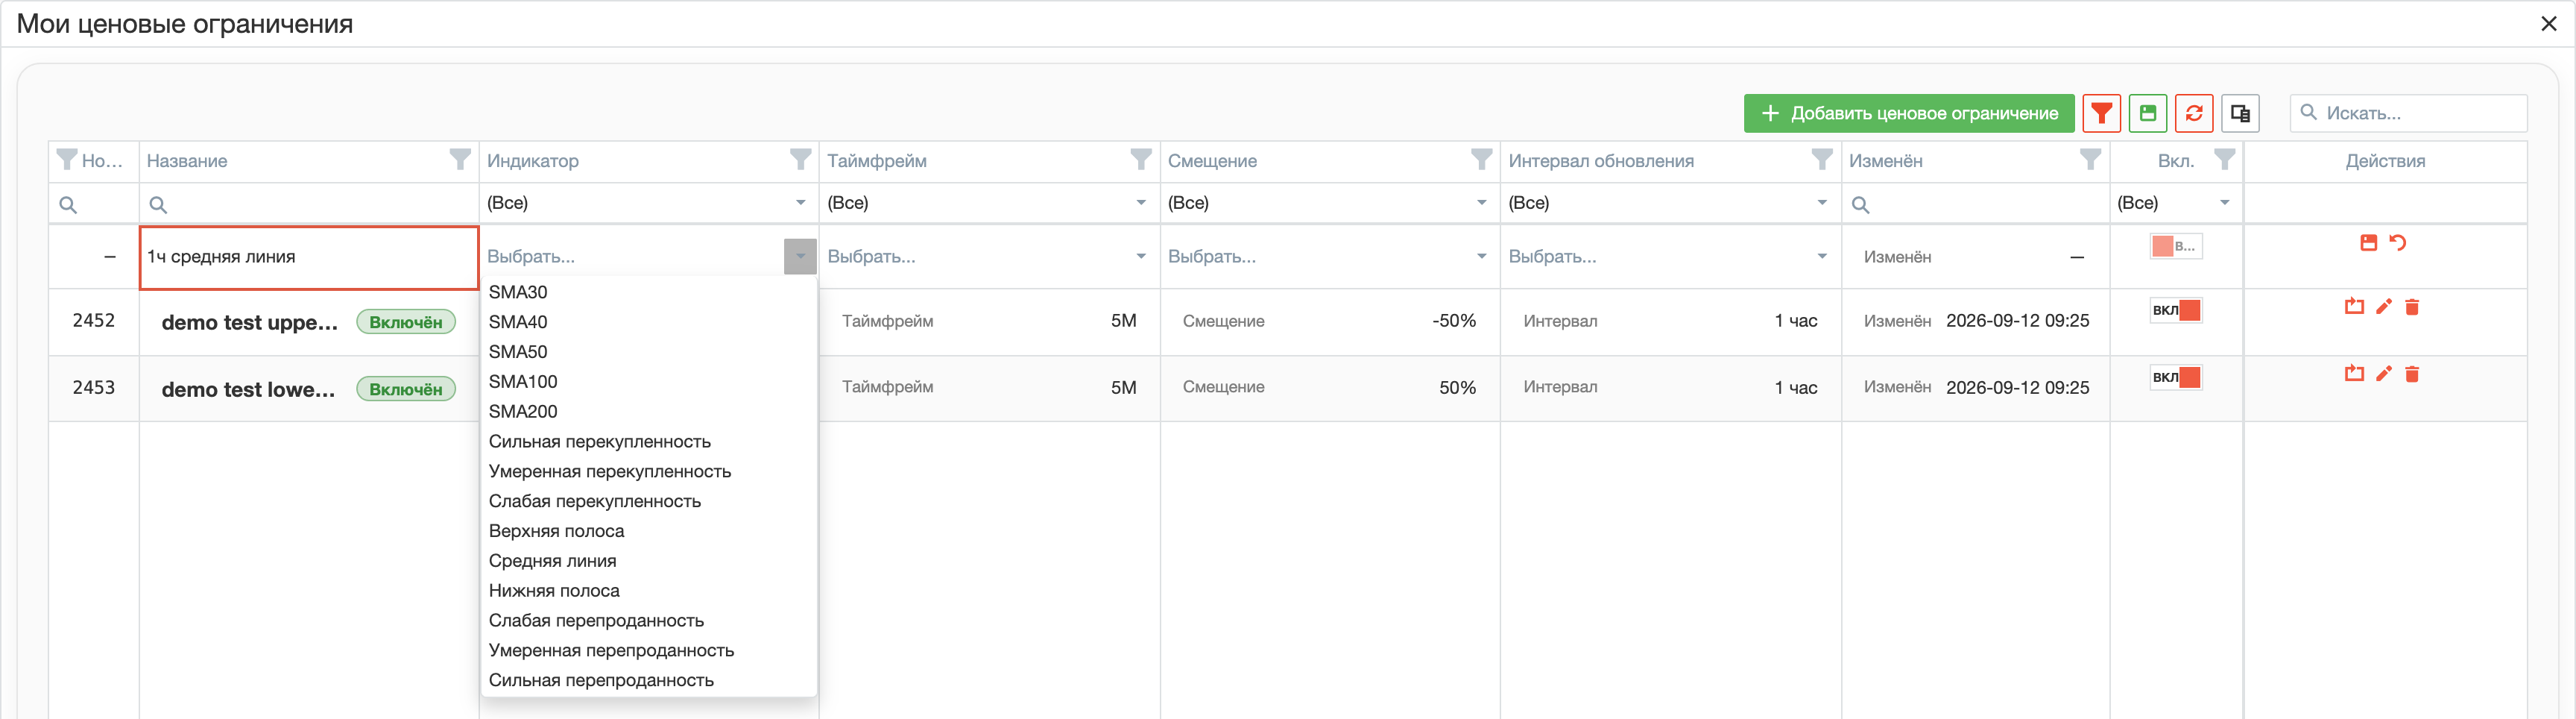Click the Включён badge in row 2453
Viewport: 2576px width, 719px height.
pos(406,389)
